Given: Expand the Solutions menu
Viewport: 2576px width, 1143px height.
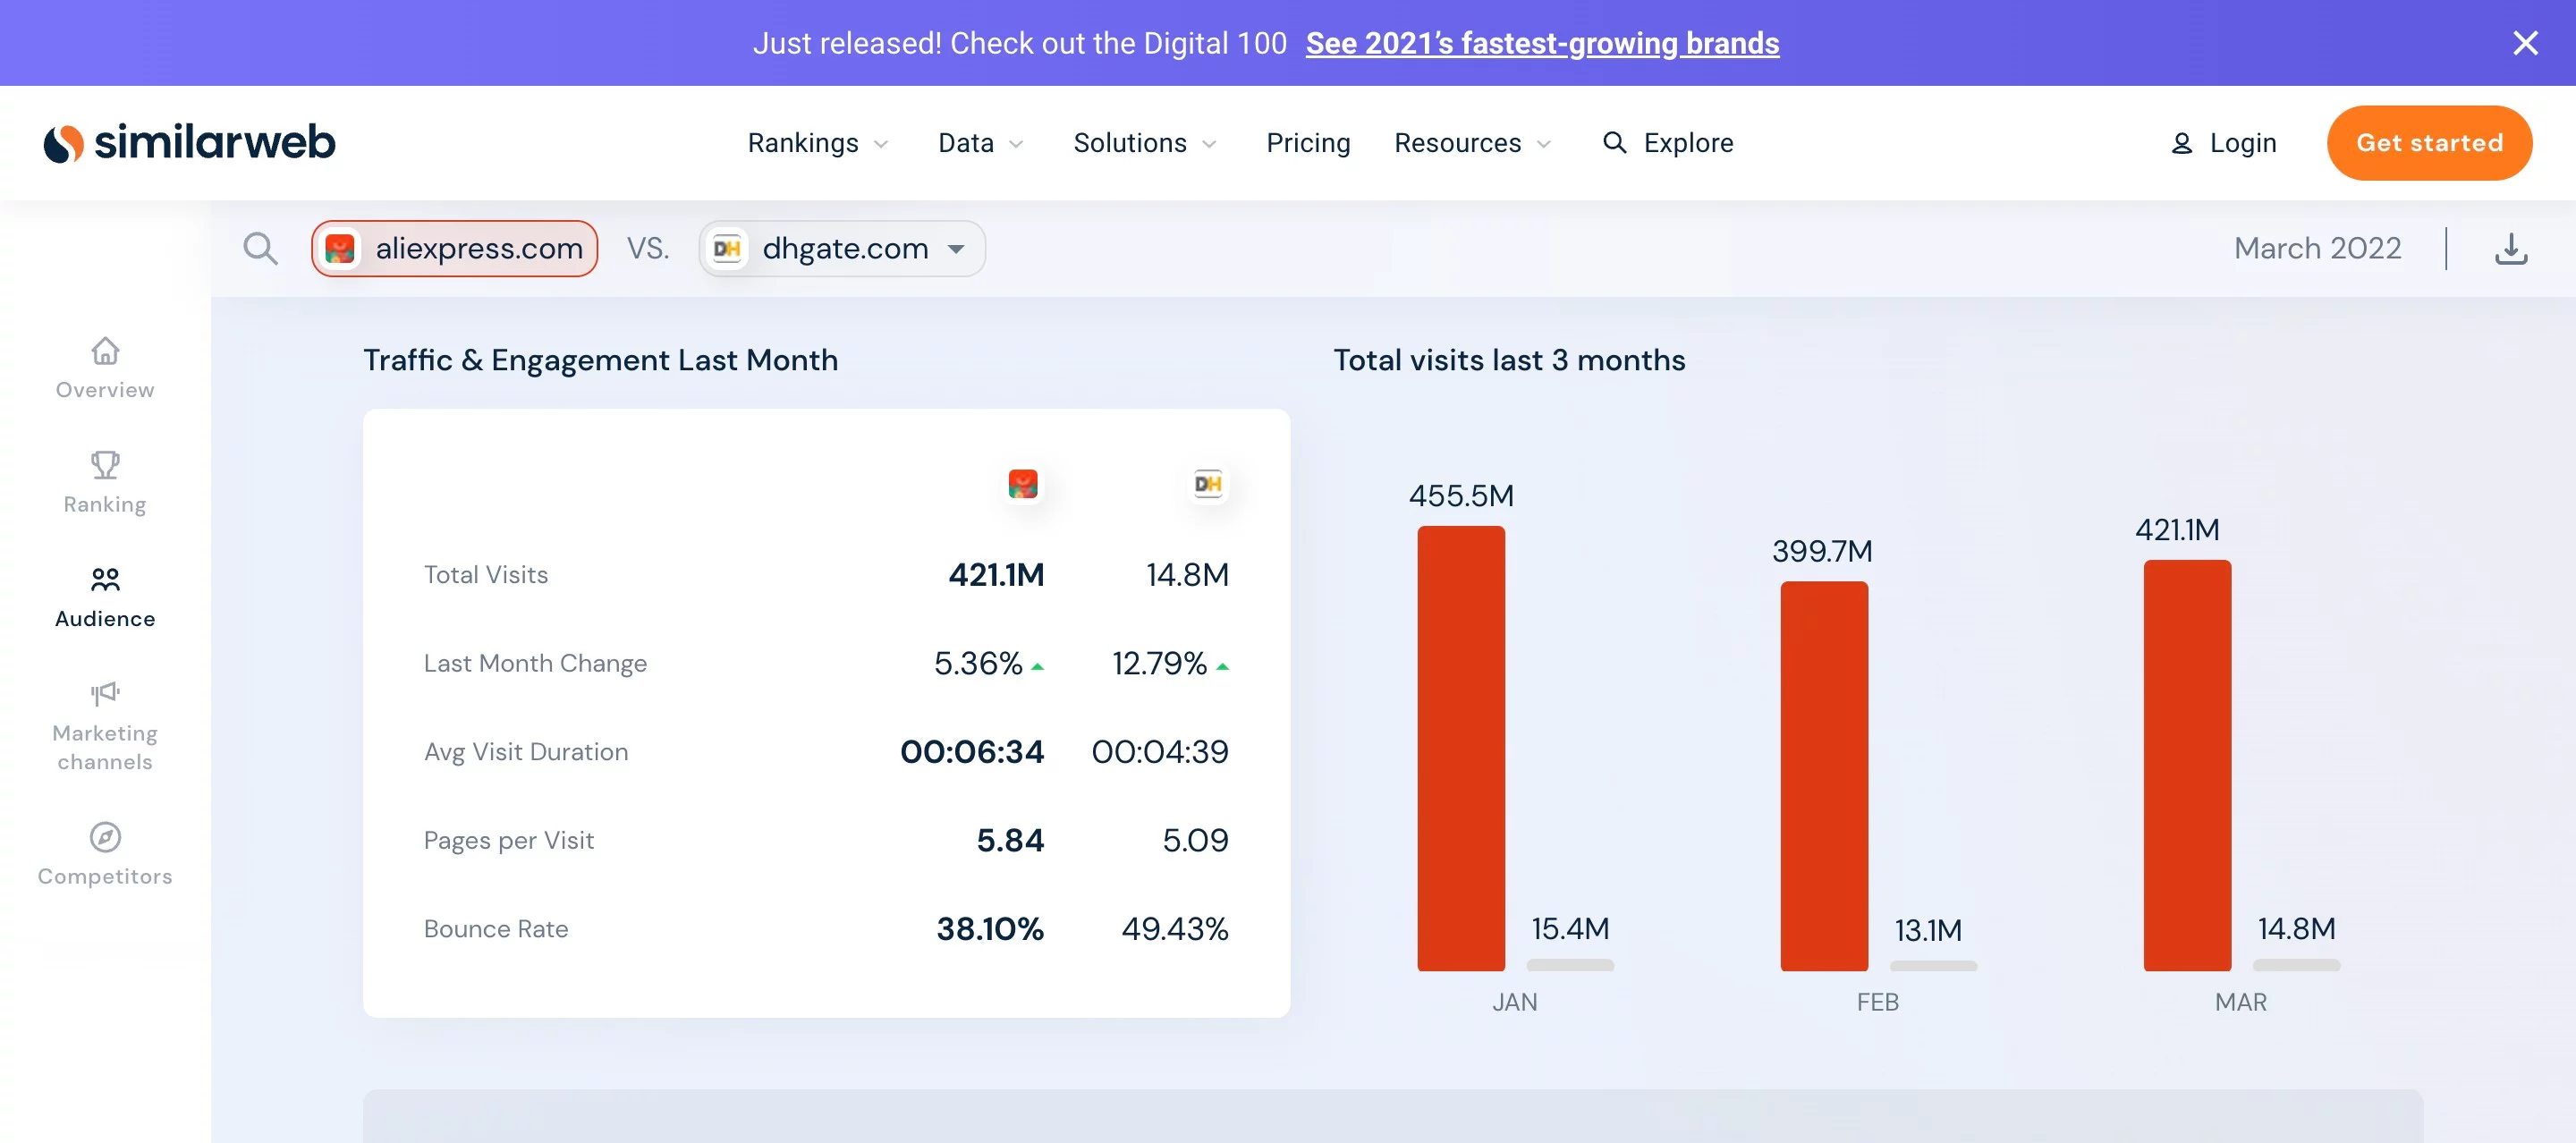Looking at the screenshot, I should click(x=1145, y=143).
